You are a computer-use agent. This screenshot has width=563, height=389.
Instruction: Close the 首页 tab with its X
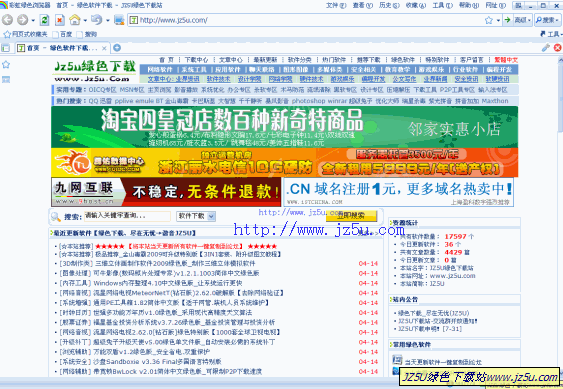click(x=104, y=48)
